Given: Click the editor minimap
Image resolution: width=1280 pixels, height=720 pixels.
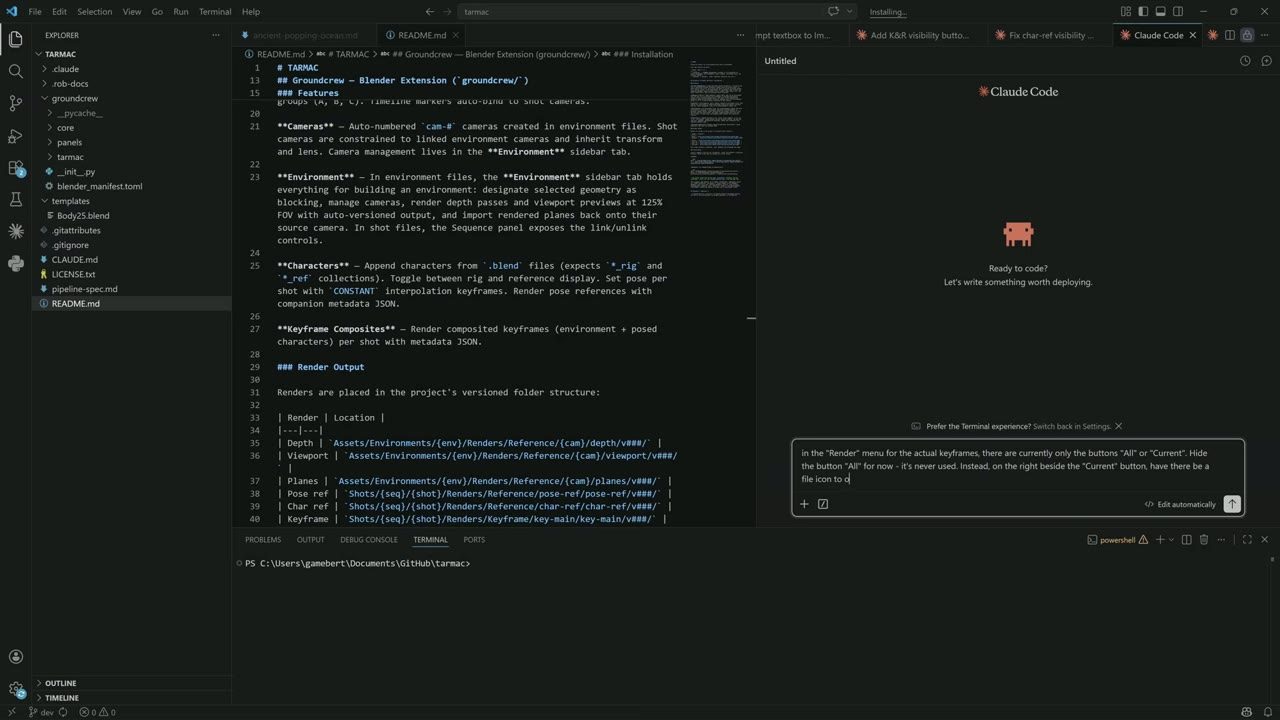Looking at the screenshot, I should (x=717, y=130).
